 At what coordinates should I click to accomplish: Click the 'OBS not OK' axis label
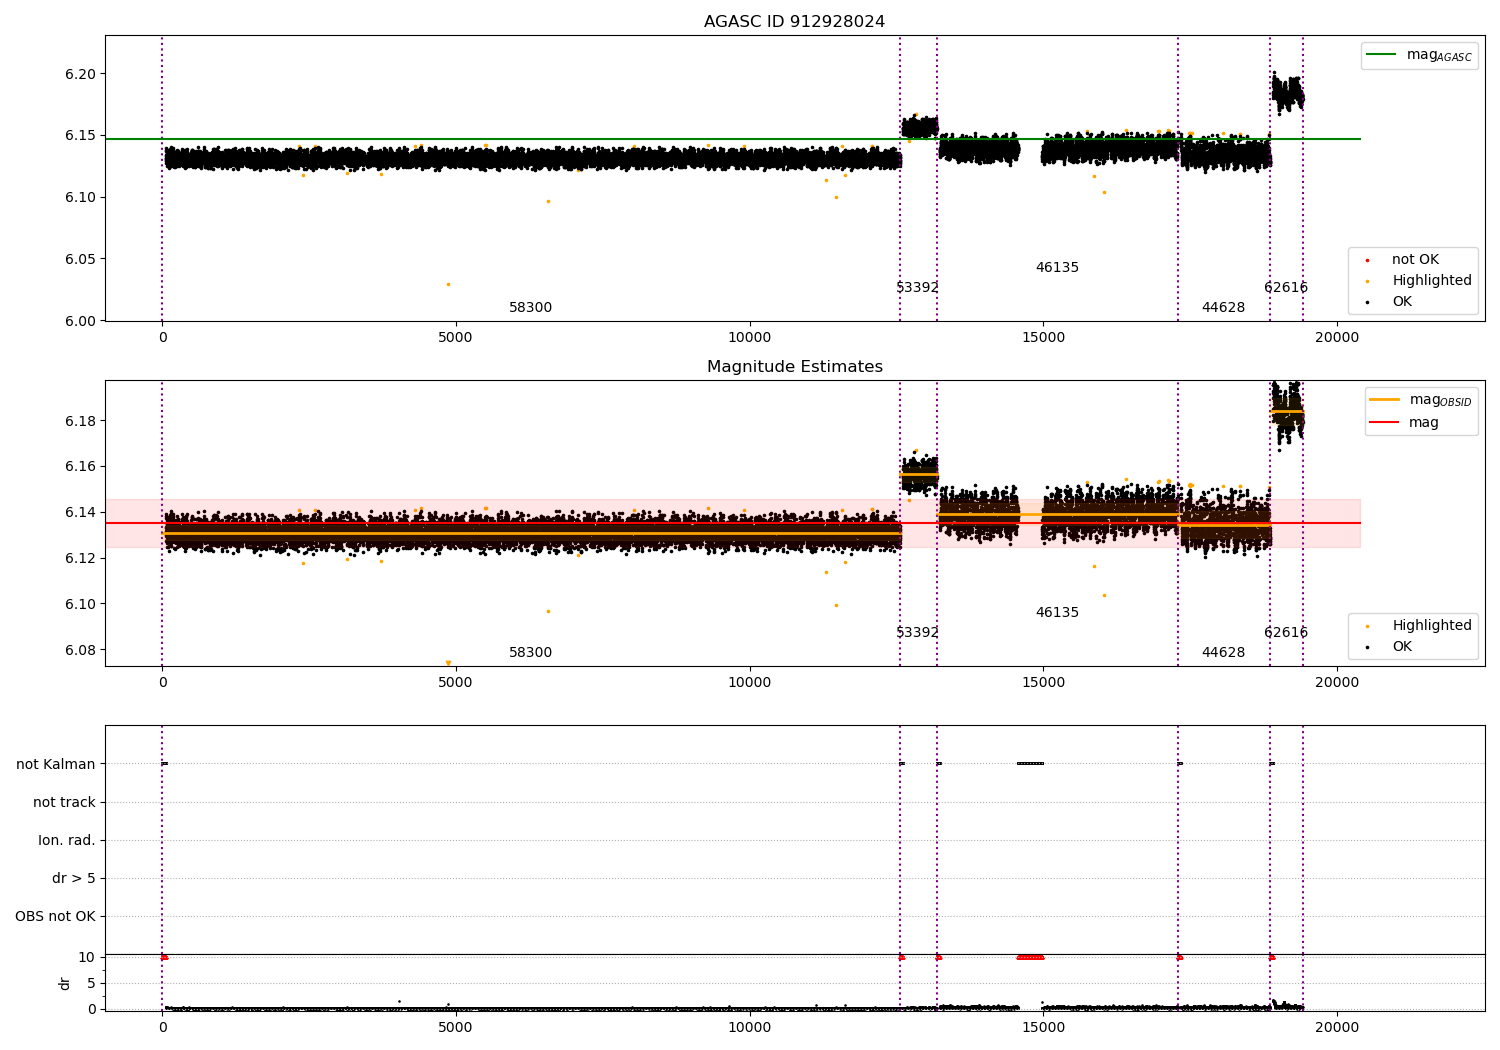pyautogui.click(x=55, y=916)
